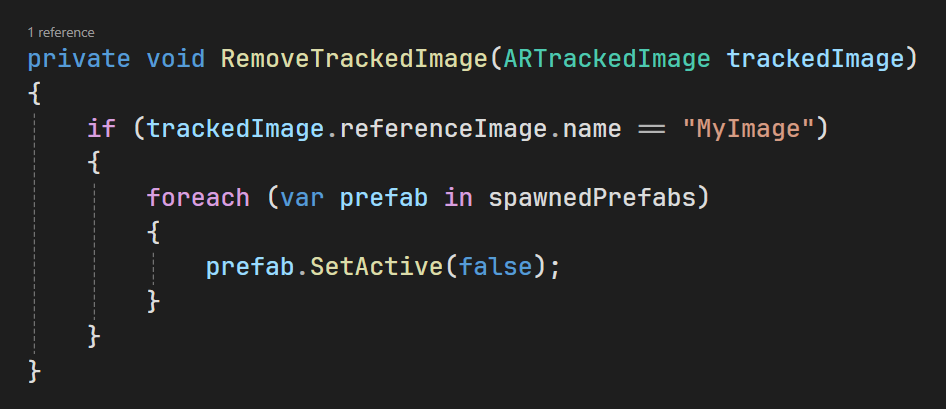This screenshot has height=409, width=946.
Task: Click the == equality operator
Action: tap(652, 129)
